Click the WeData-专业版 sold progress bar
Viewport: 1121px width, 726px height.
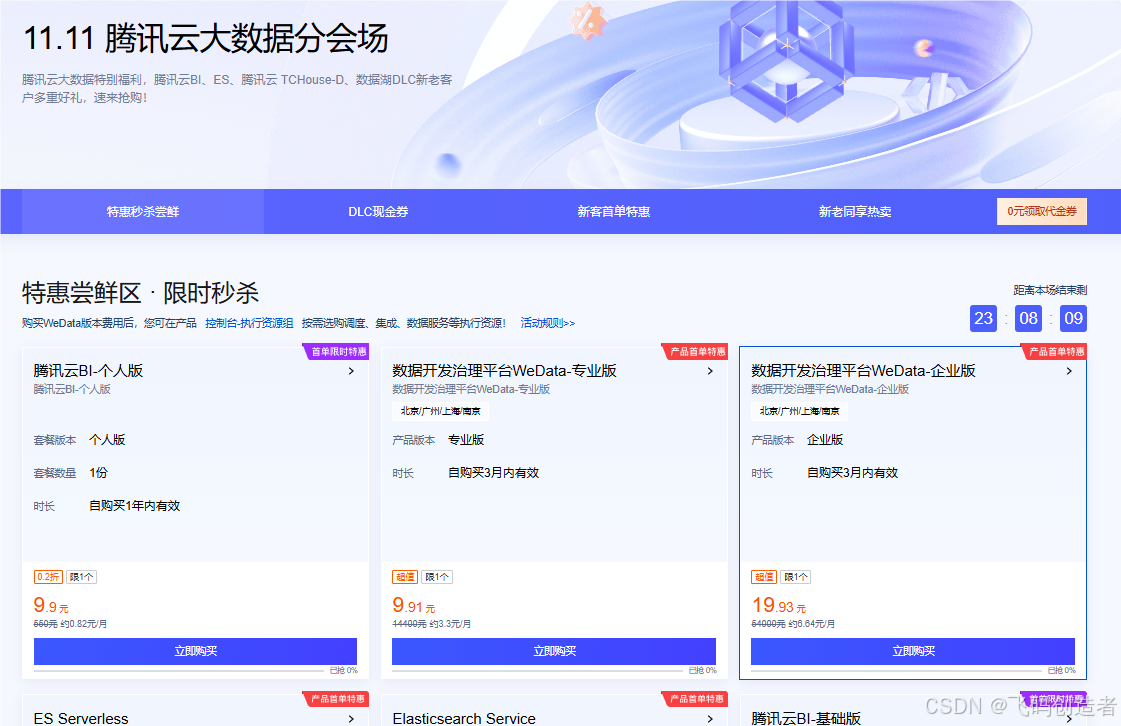pos(538,671)
